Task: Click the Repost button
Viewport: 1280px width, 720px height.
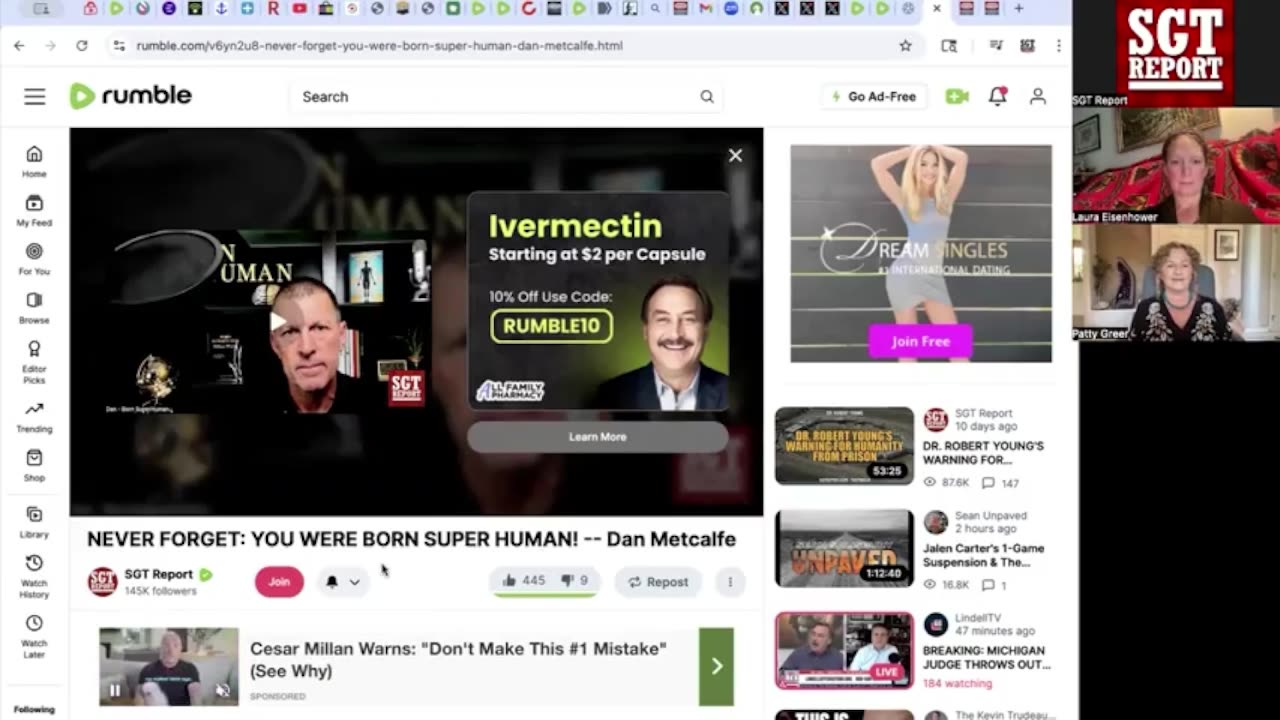Action: [x=658, y=582]
